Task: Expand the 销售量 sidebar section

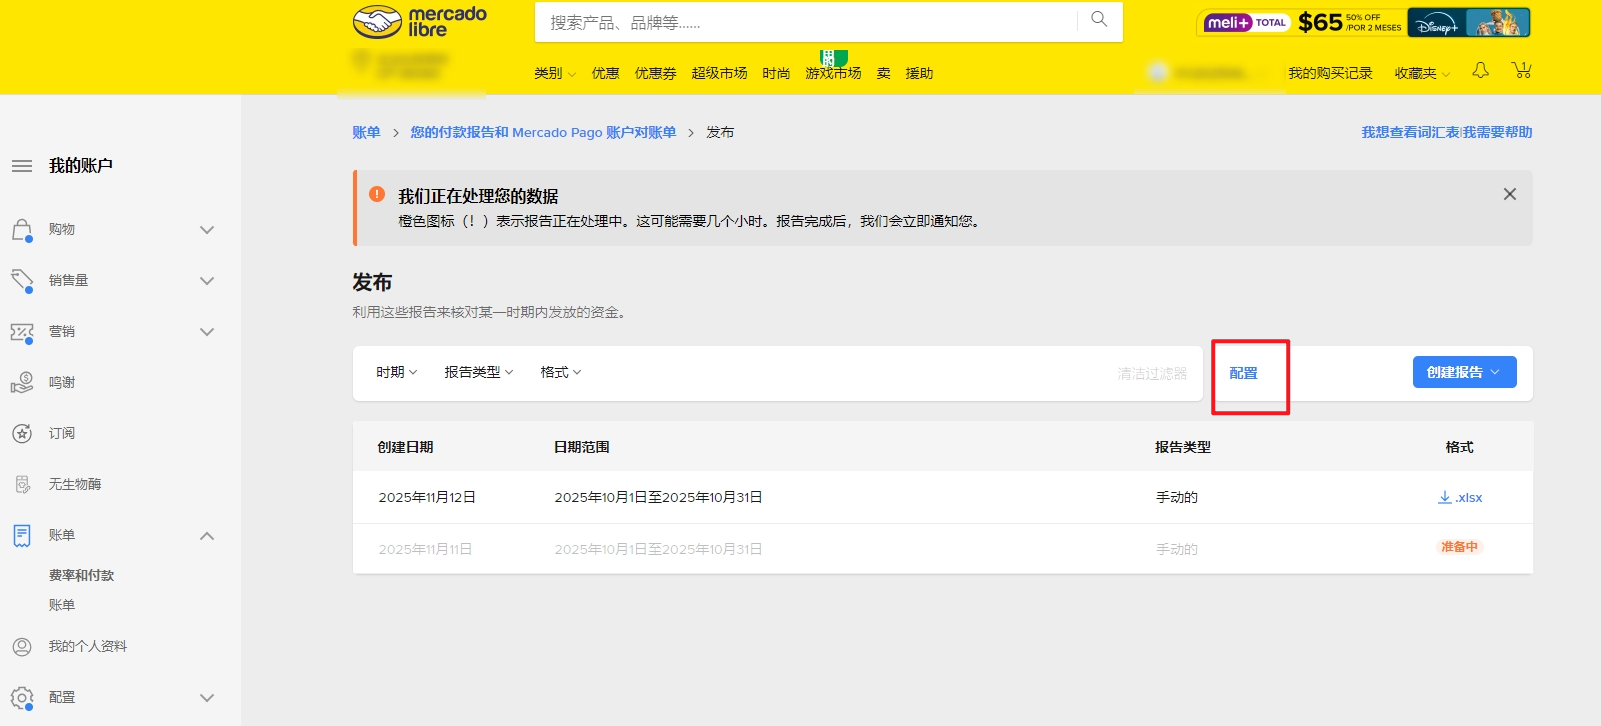Action: click(x=207, y=281)
